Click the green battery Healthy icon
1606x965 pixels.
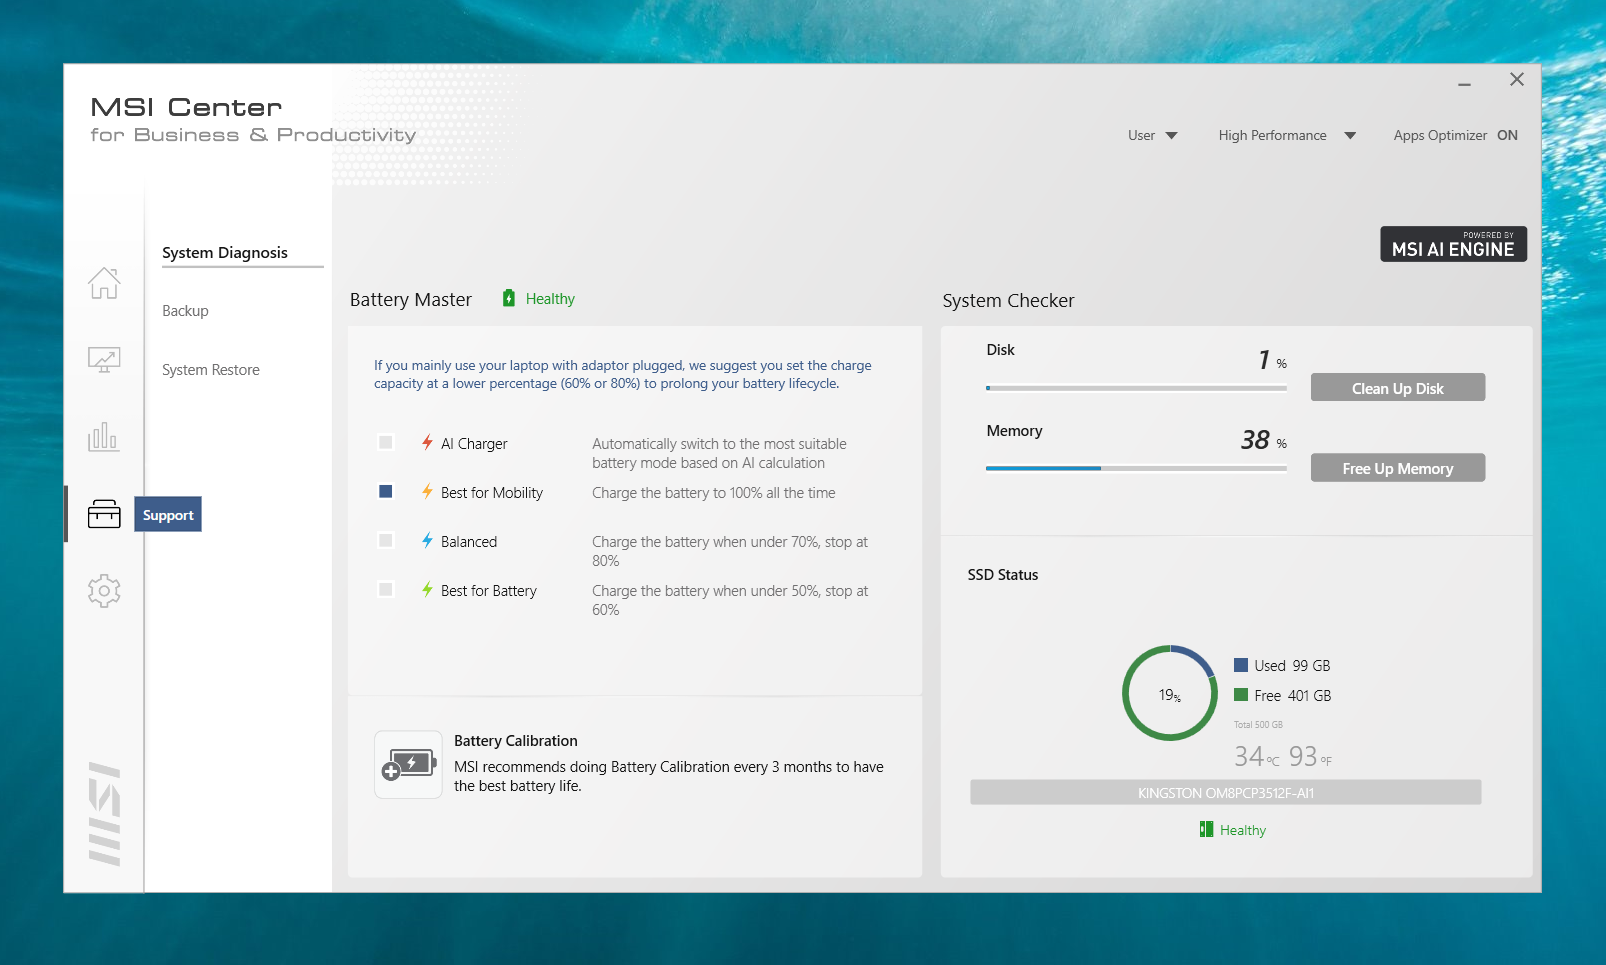click(508, 298)
